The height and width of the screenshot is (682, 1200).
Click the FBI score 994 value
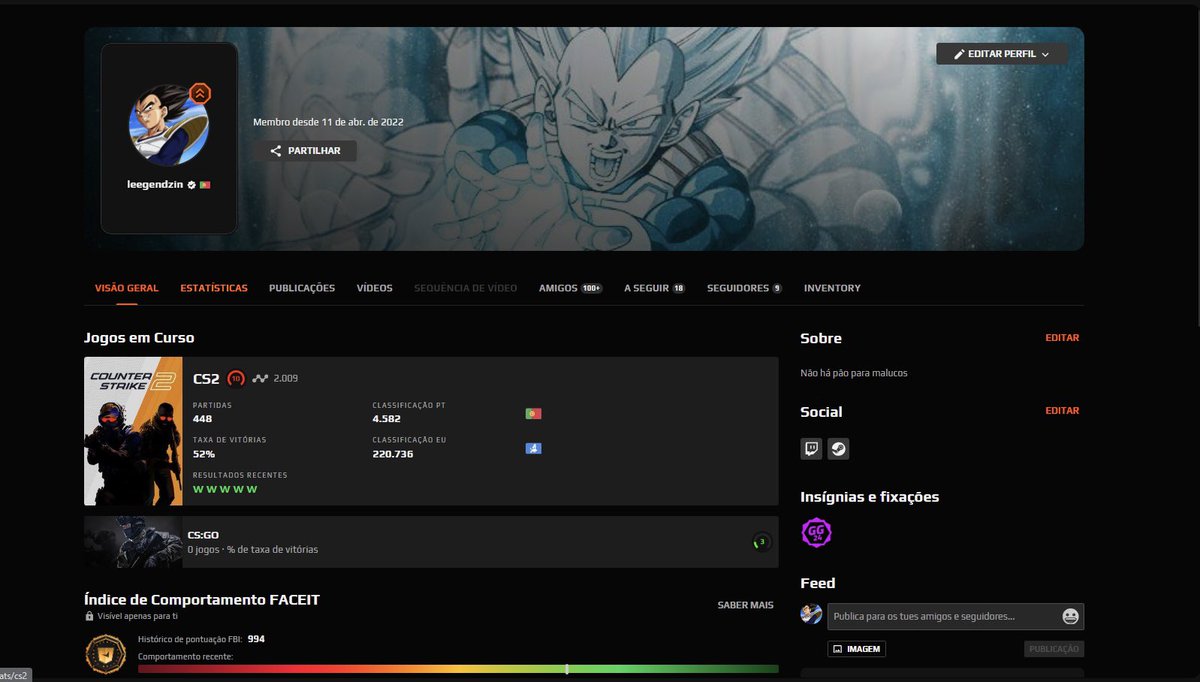256,638
